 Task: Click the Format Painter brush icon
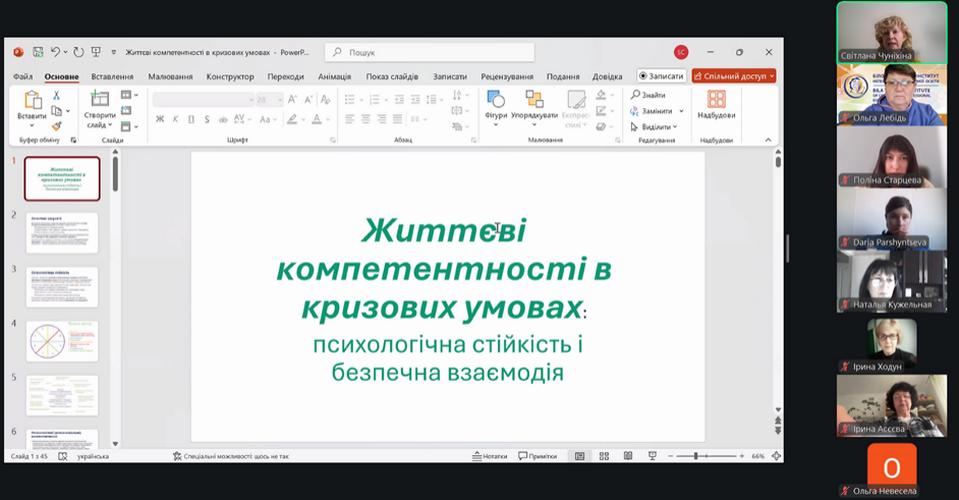pos(57,126)
